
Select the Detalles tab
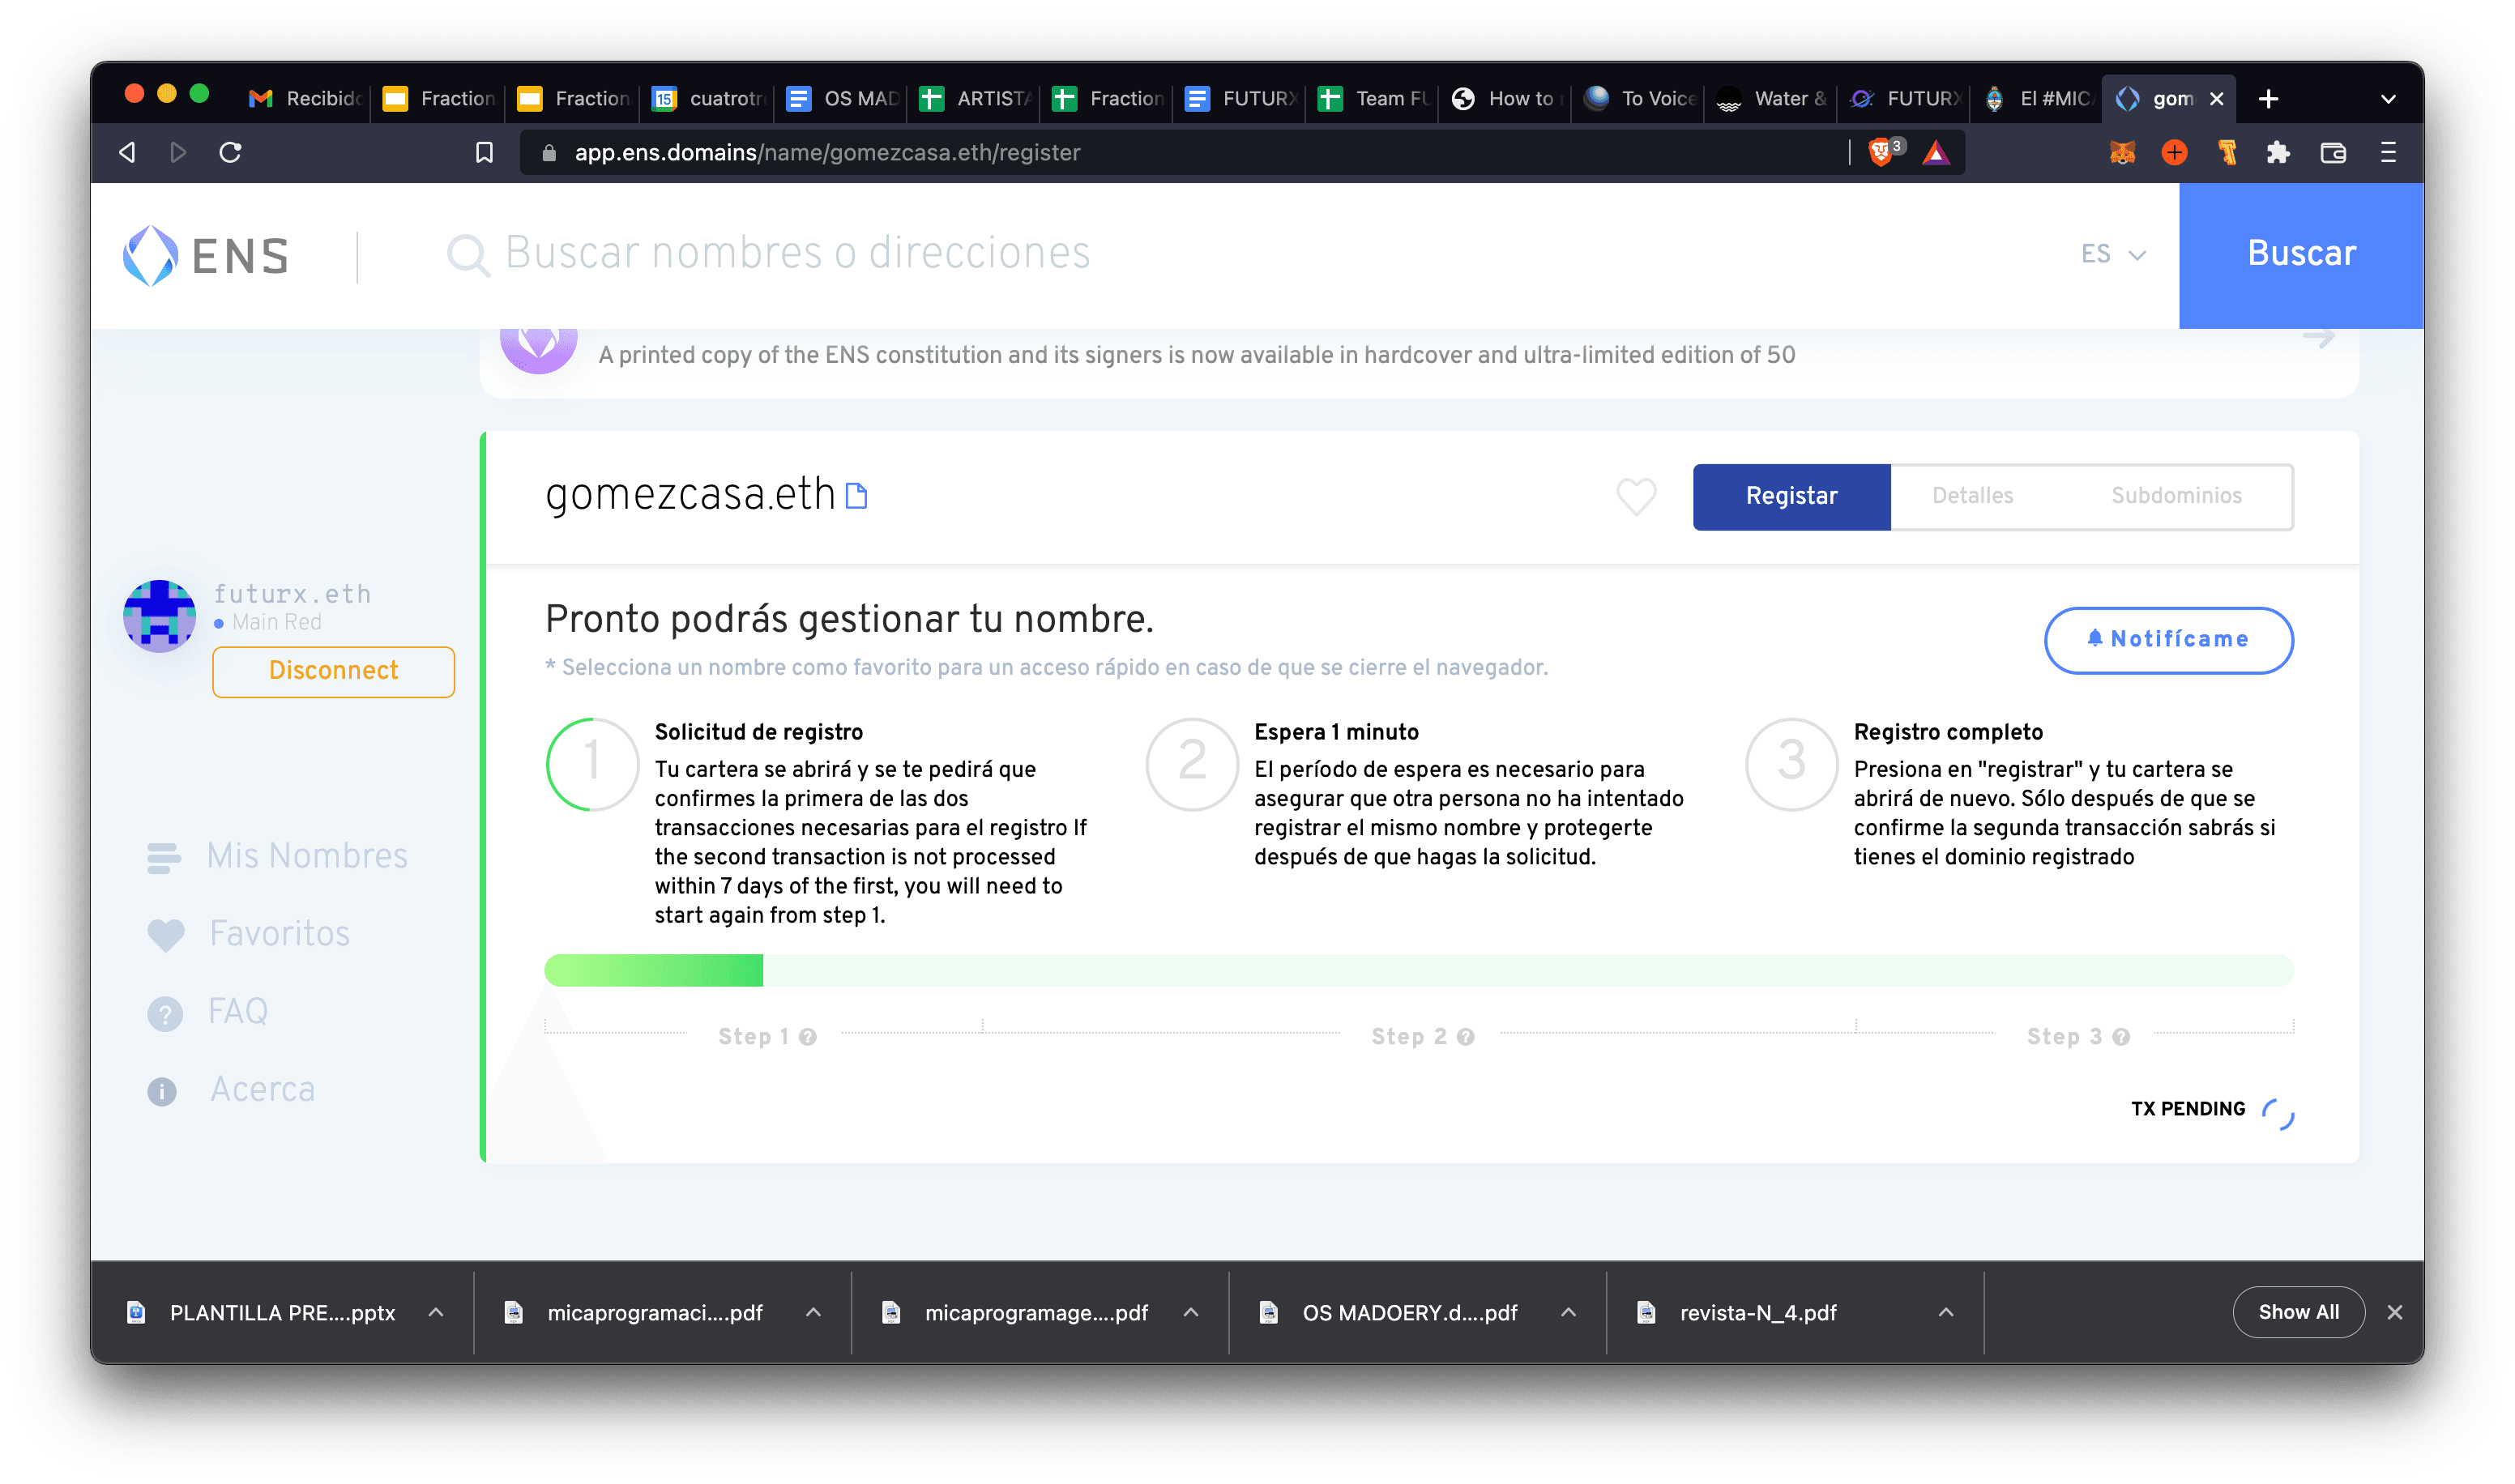(1972, 496)
